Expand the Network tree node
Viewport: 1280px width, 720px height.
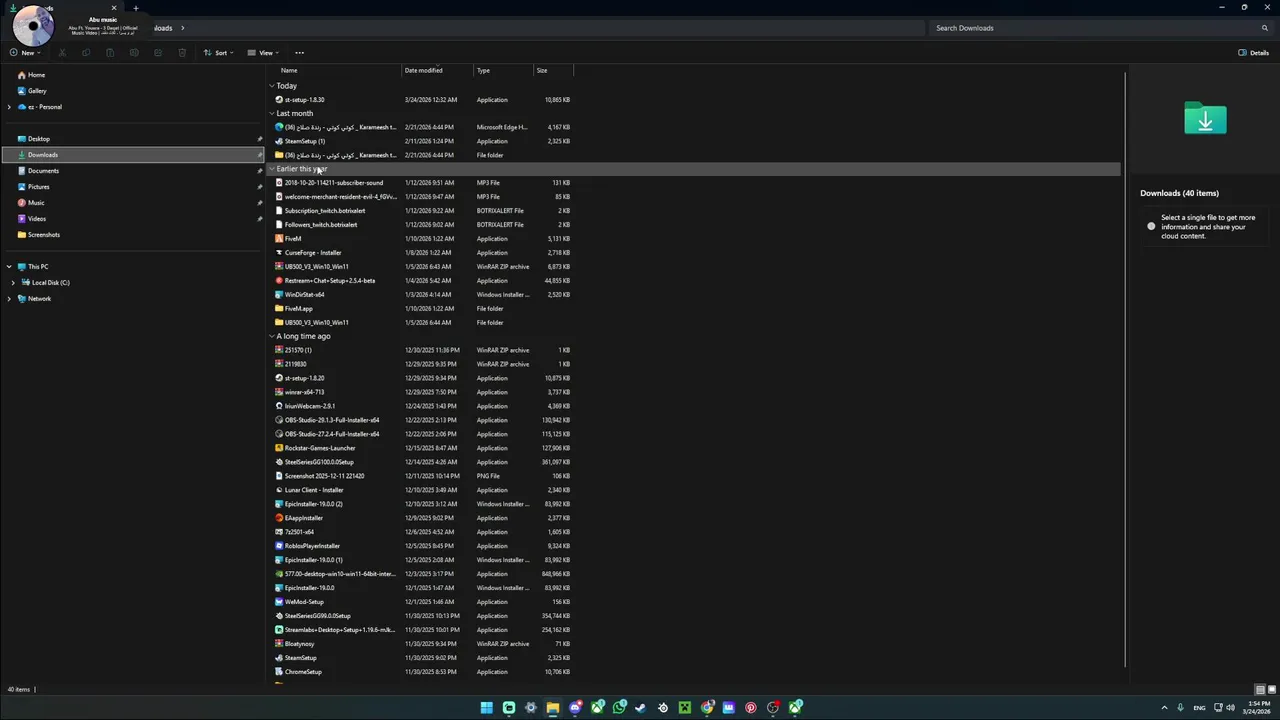9,299
